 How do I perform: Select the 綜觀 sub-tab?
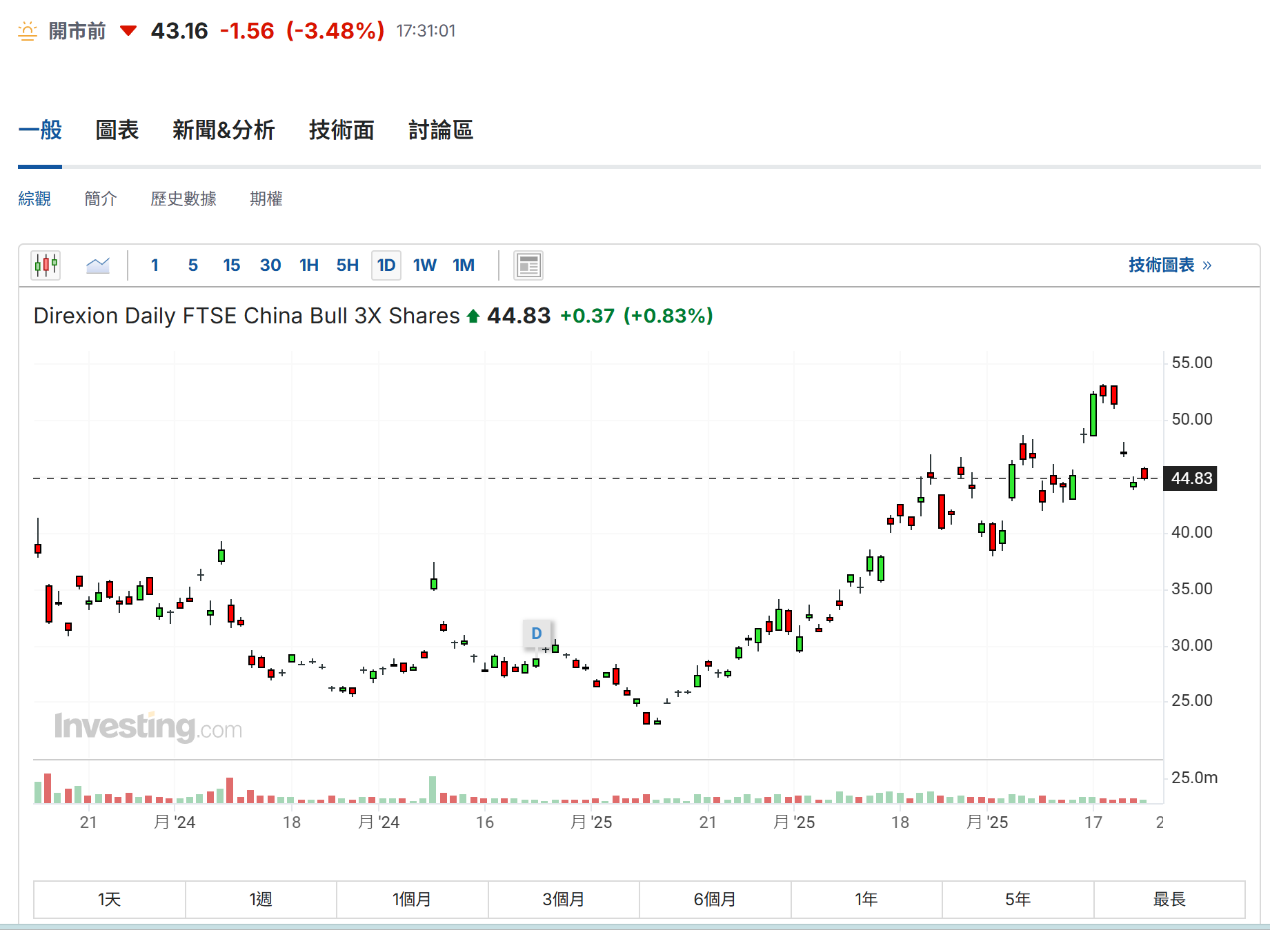(x=34, y=199)
